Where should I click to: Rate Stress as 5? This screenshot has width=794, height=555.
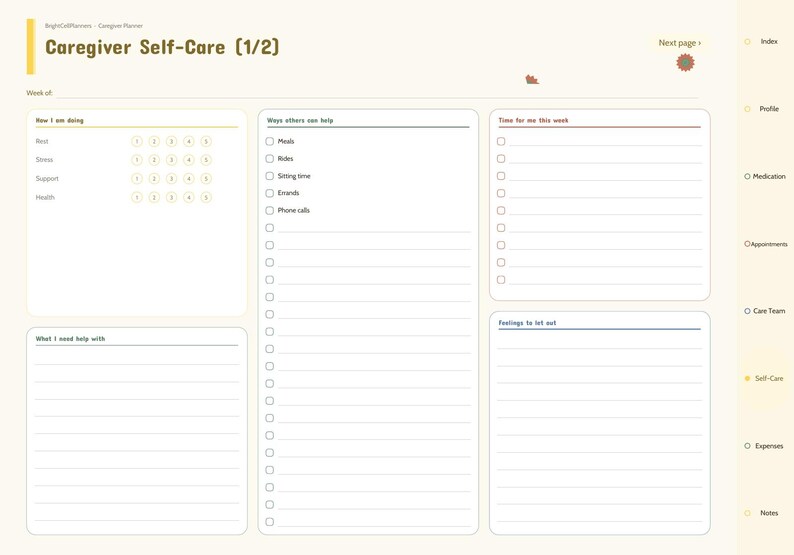(x=206, y=160)
